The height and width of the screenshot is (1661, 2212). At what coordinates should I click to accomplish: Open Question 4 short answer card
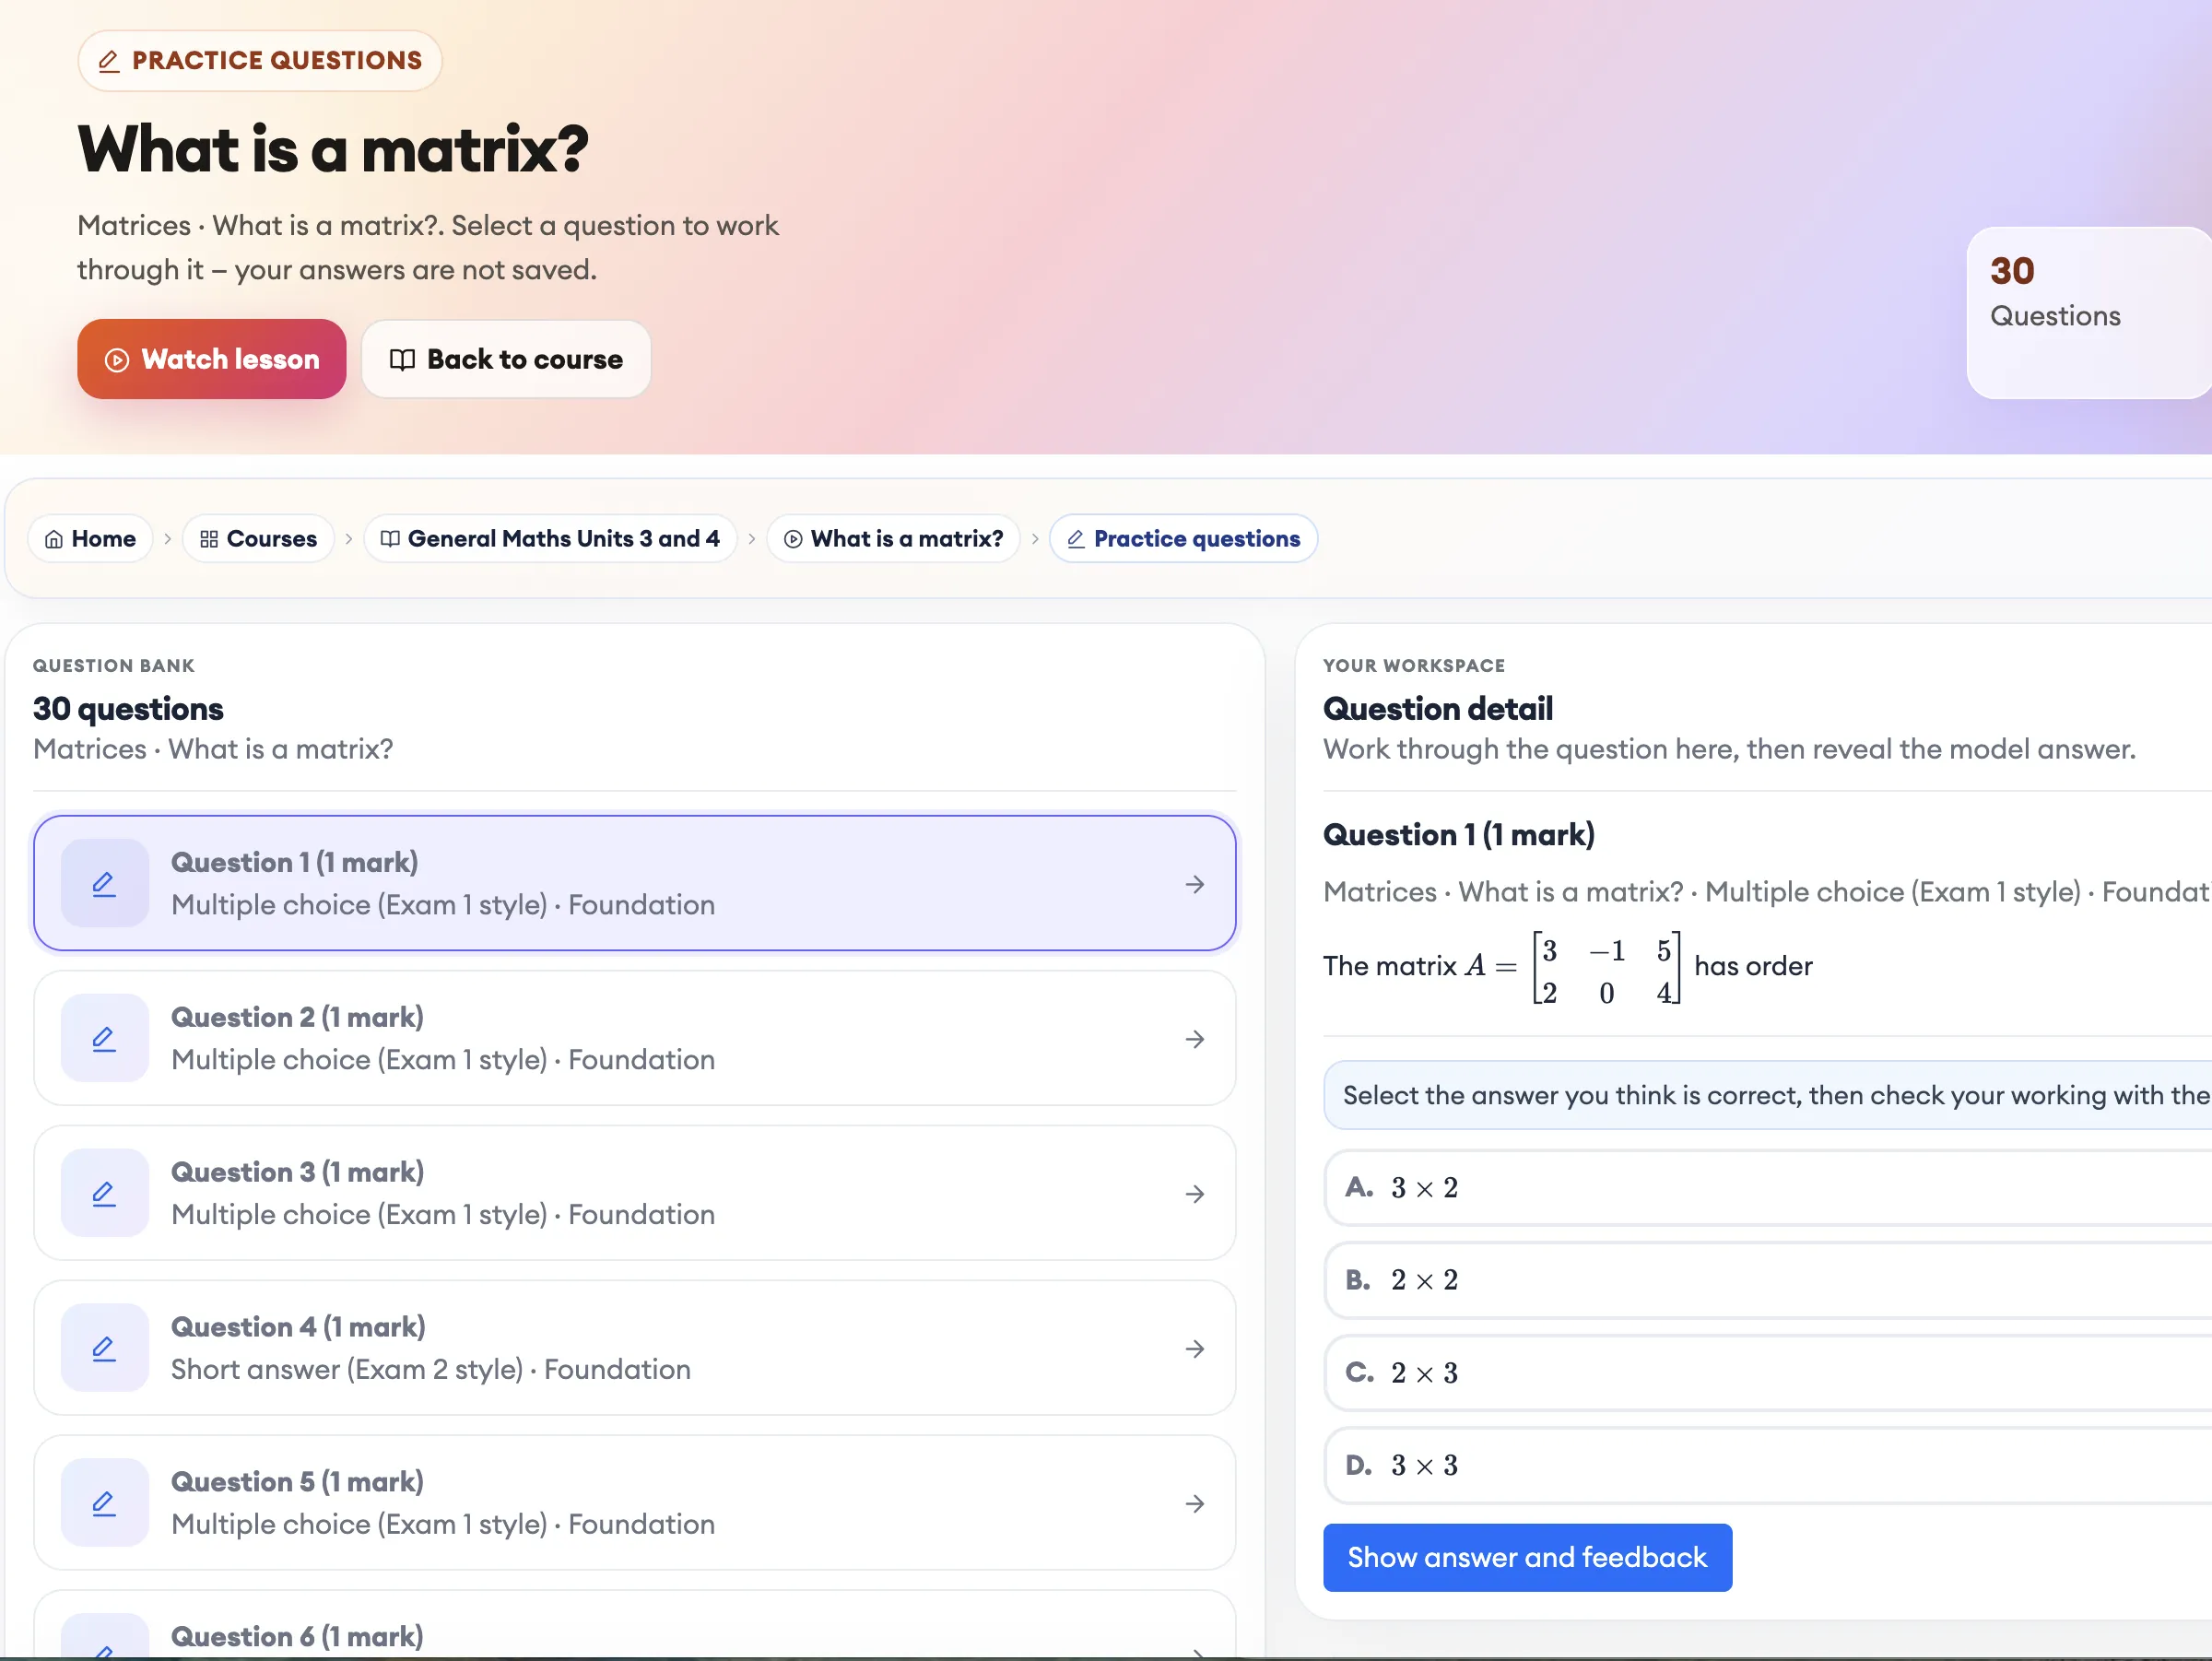(x=635, y=1349)
